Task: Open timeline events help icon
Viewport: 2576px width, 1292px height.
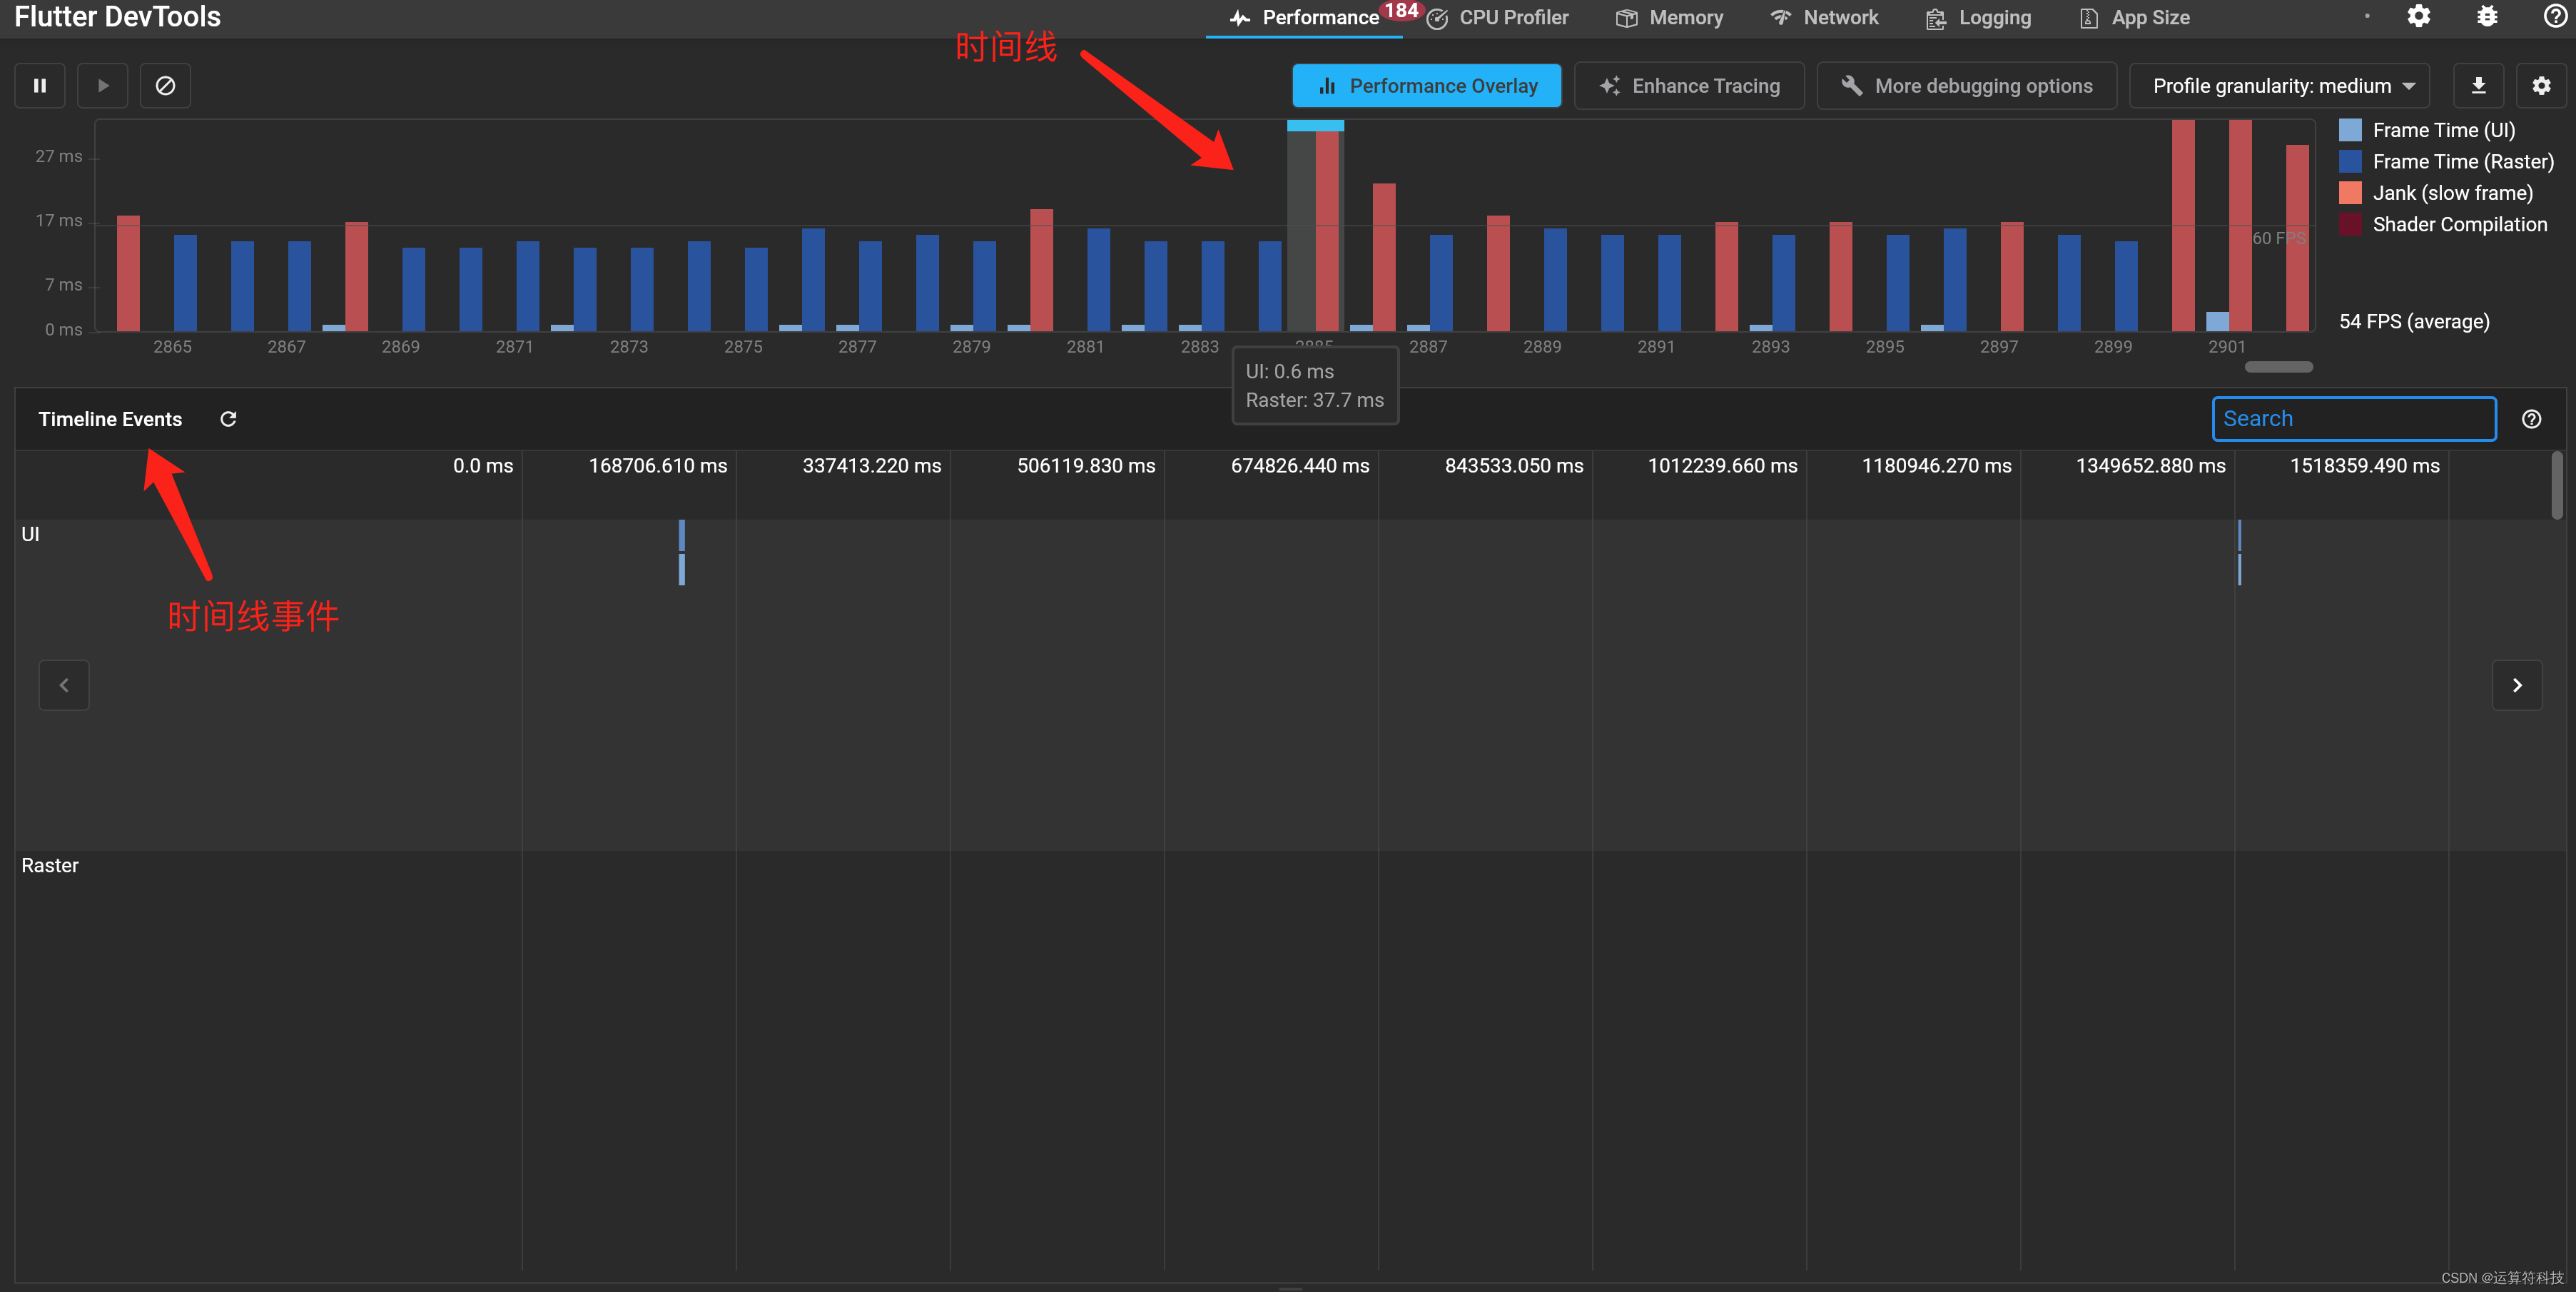Action: pos(2531,419)
